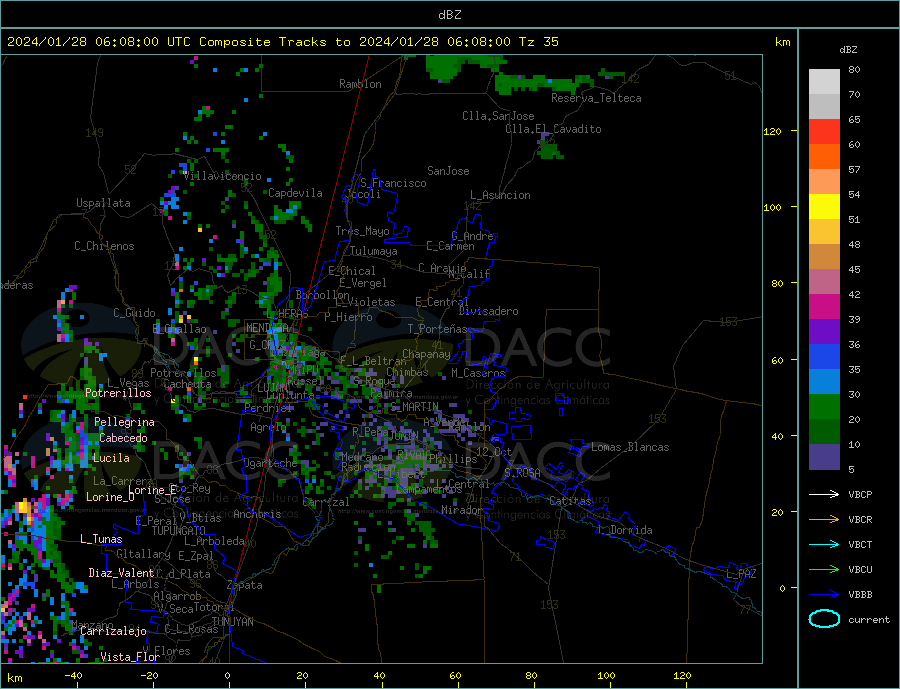
Task: Click the 'Vista_Flor' station label
Action: (130, 657)
